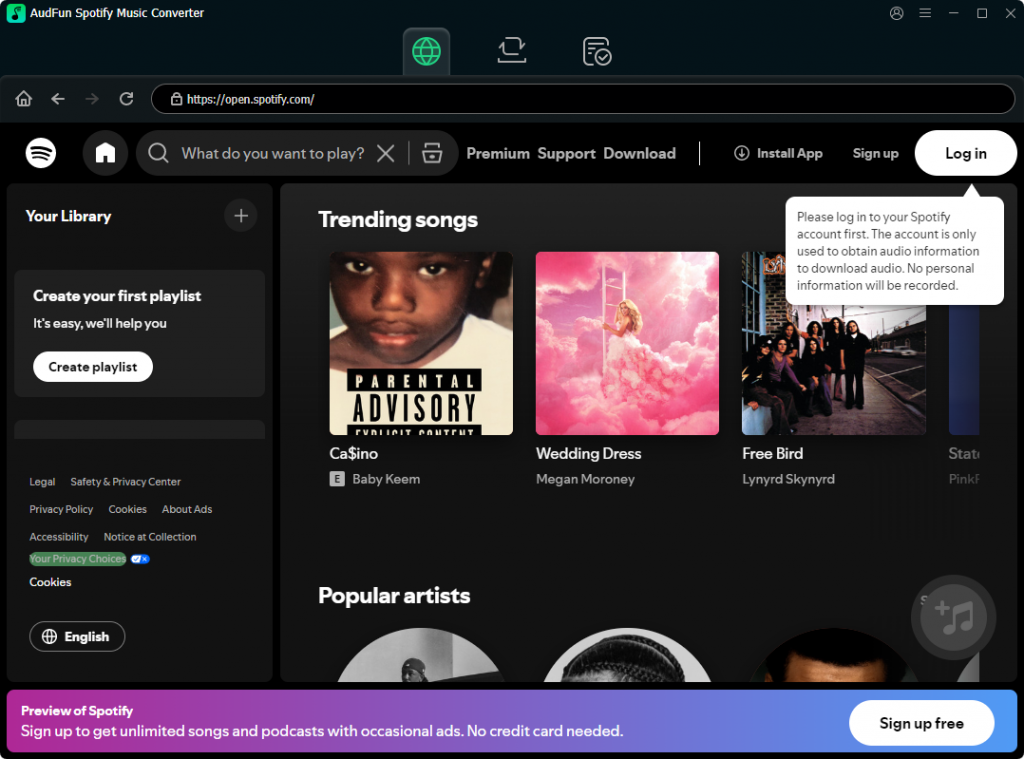Open the Browse icon in search bar
This screenshot has height=759, width=1024.
[x=432, y=153]
